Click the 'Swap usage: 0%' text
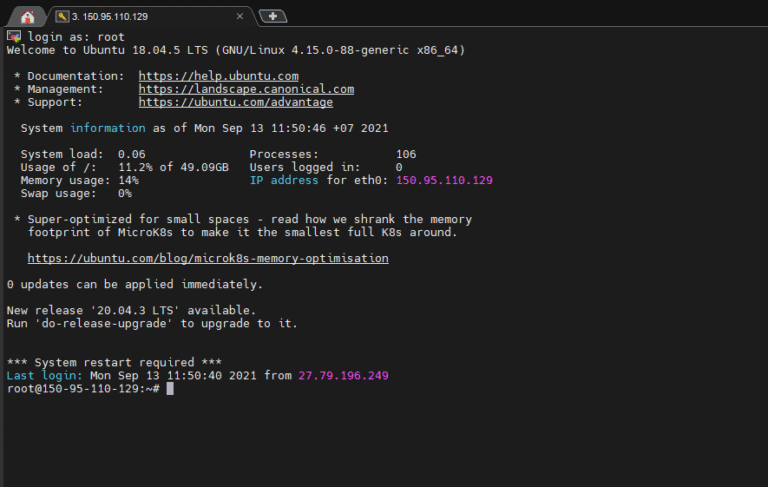 pos(76,194)
